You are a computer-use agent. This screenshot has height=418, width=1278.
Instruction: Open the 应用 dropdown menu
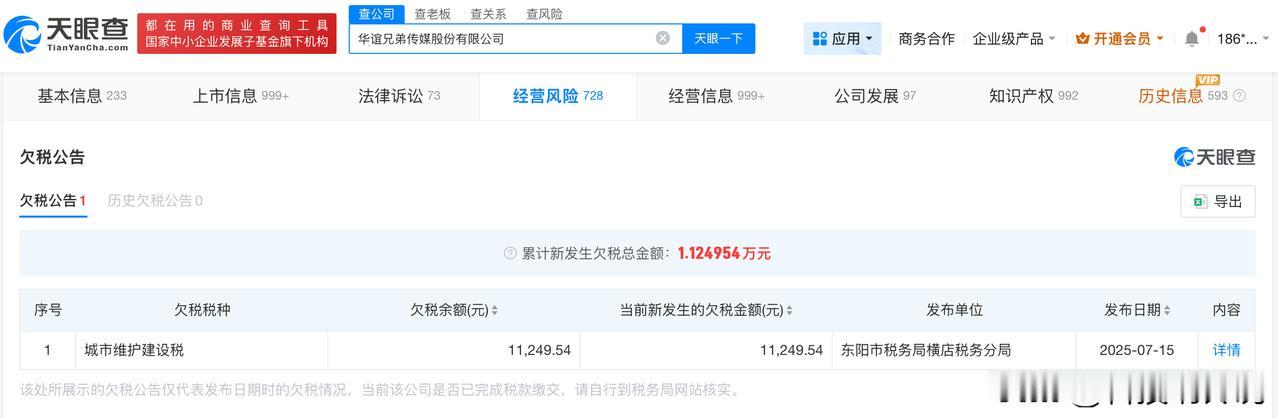(x=842, y=38)
